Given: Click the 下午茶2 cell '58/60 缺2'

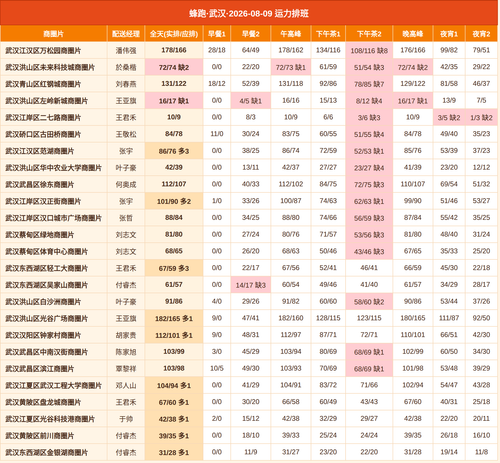Looking at the screenshot, I should [x=369, y=302].
